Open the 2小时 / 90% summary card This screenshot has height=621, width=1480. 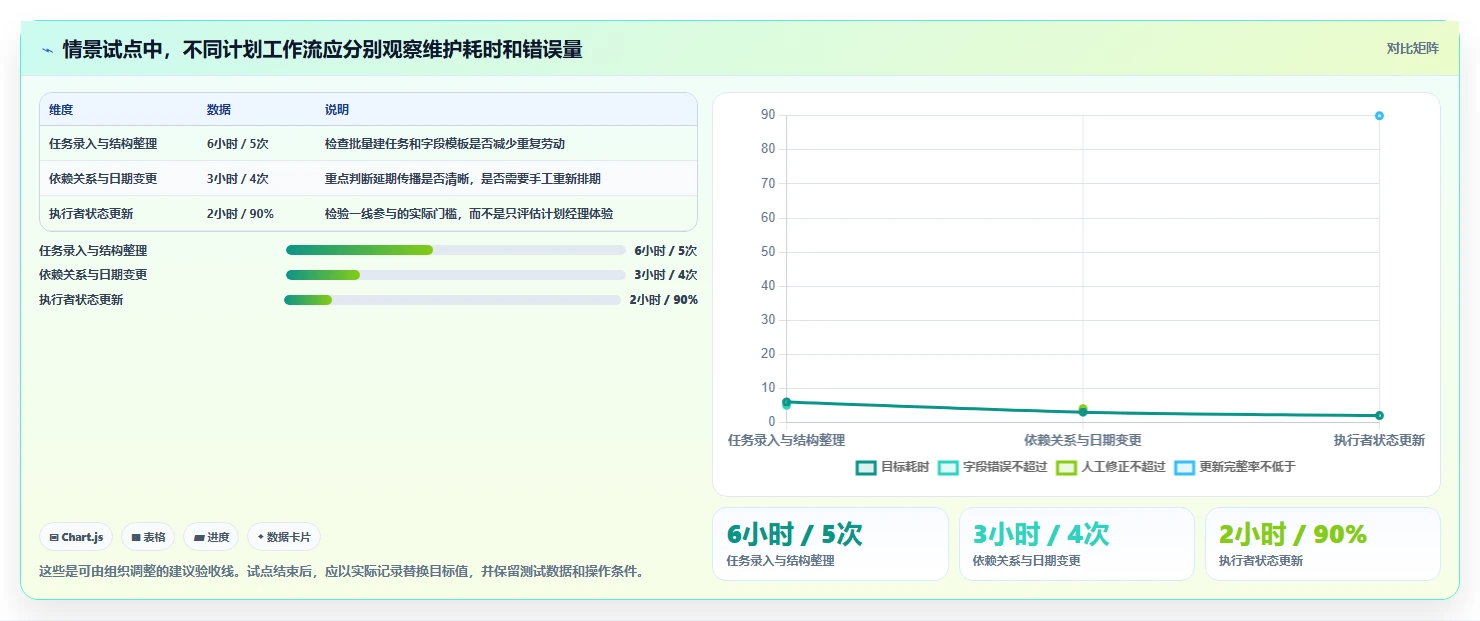[x=1323, y=544]
